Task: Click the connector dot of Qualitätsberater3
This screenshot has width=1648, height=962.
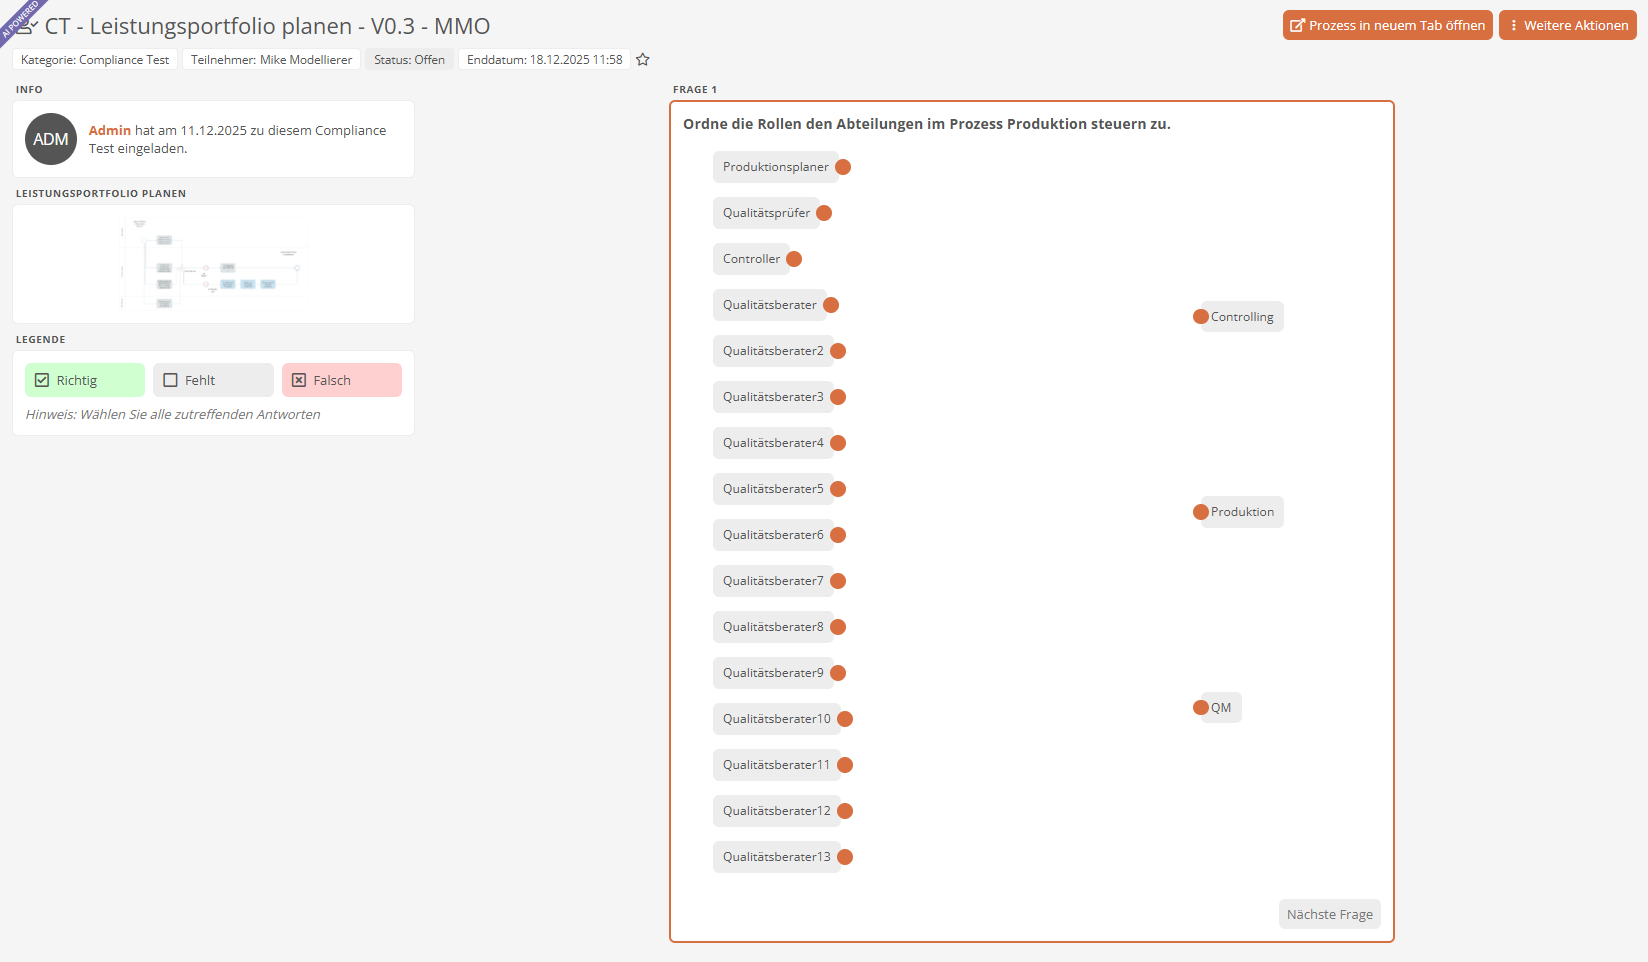Action: pyautogui.click(x=838, y=397)
